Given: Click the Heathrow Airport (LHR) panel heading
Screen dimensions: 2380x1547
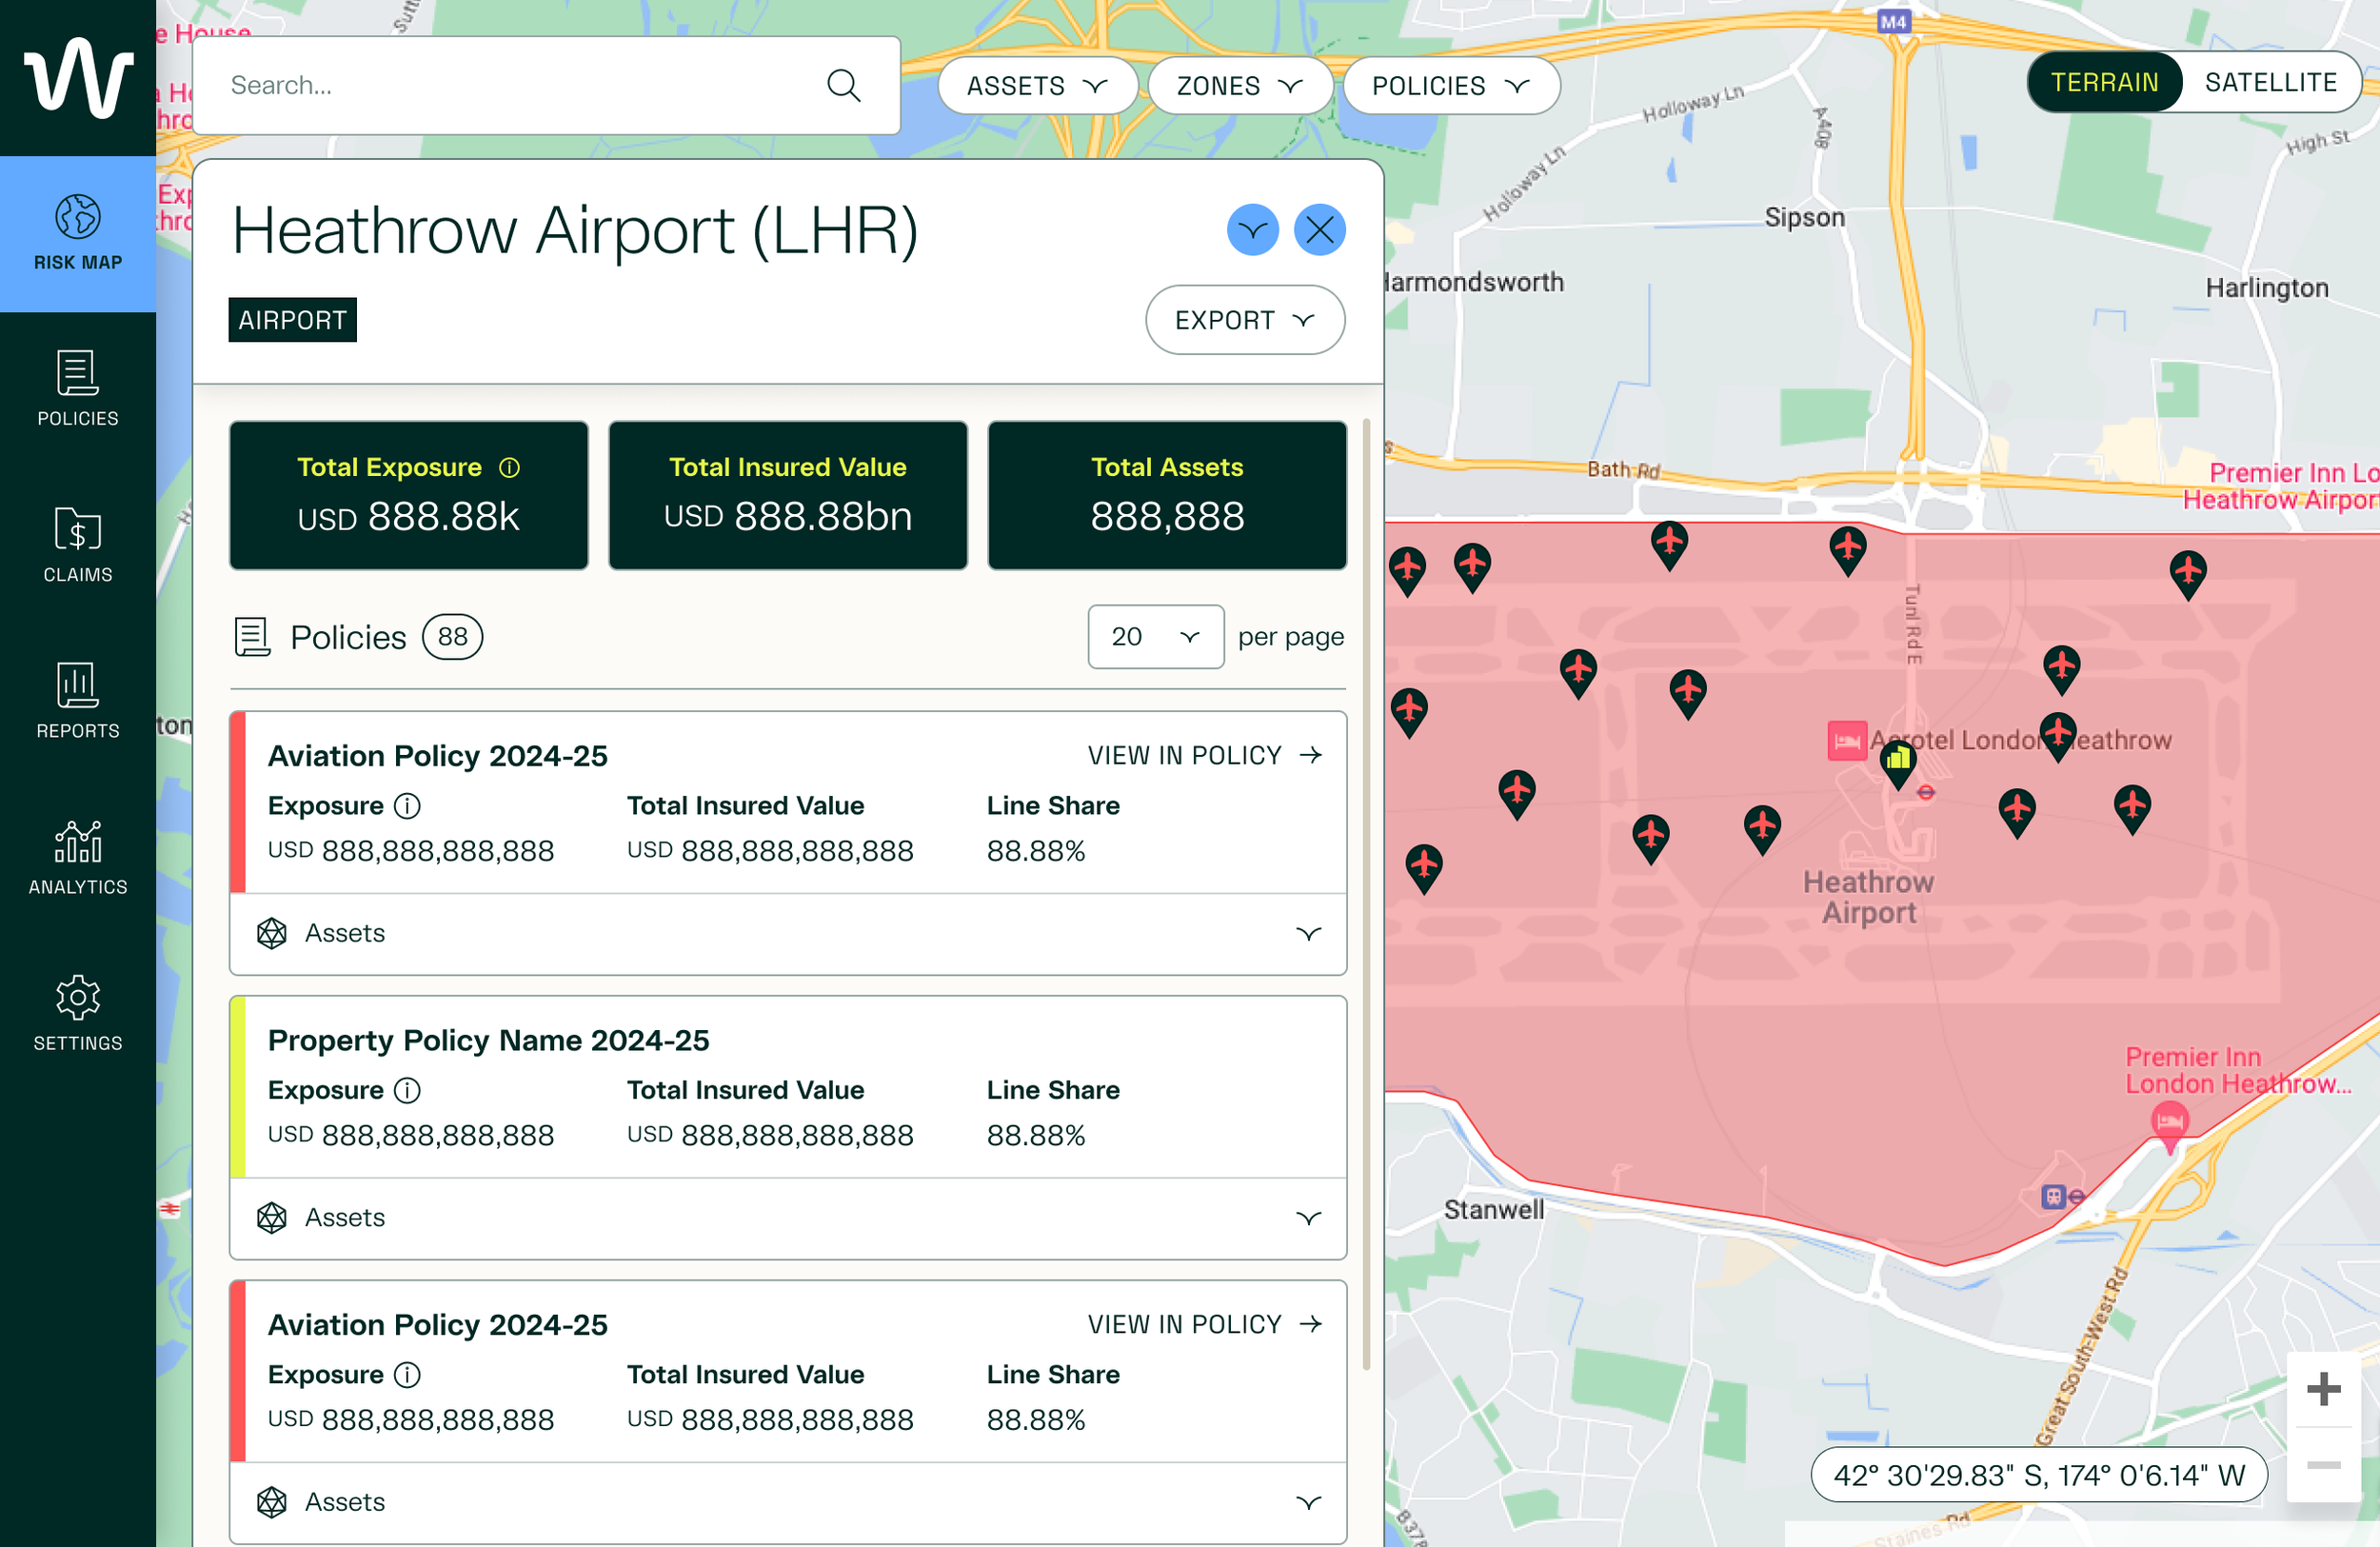Looking at the screenshot, I should [x=575, y=230].
